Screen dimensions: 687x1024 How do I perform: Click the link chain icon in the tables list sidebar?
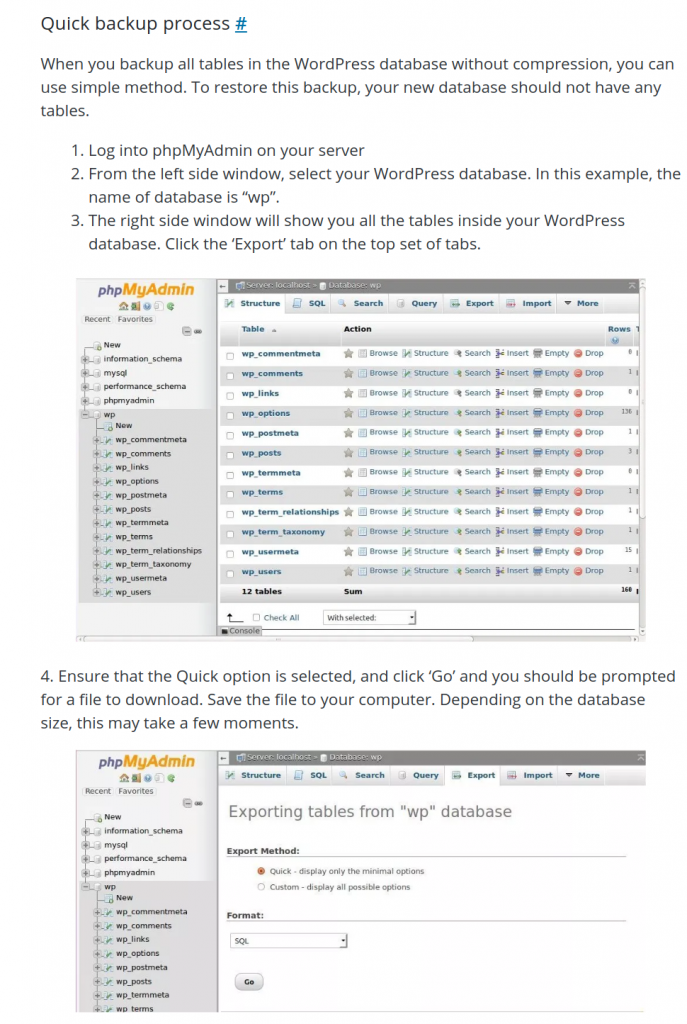[x=198, y=331]
